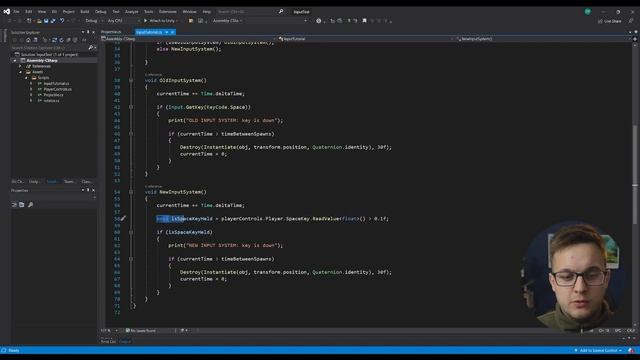Open the Build menu
The width and height of the screenshot is (640, 360).
84,12
